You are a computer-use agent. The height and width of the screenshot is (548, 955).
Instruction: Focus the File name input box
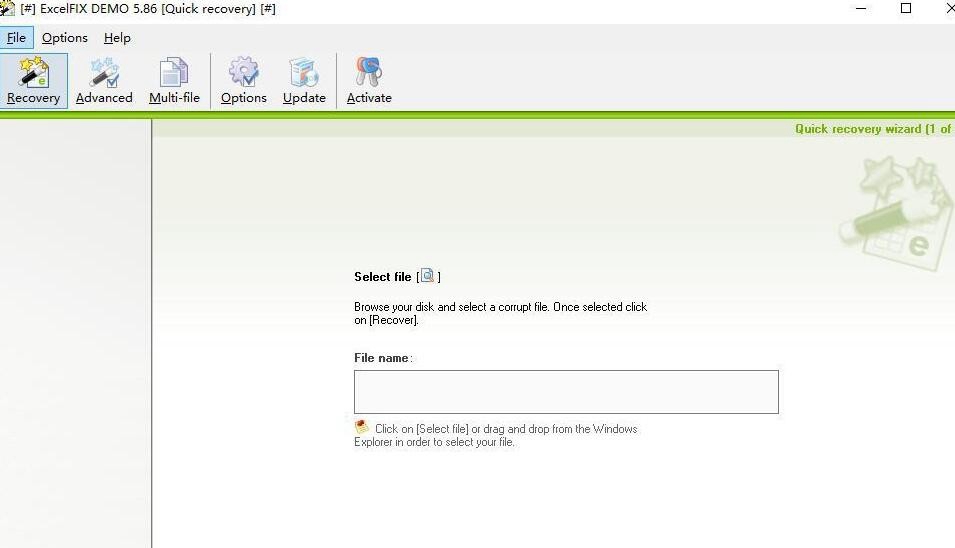point(566,392)
